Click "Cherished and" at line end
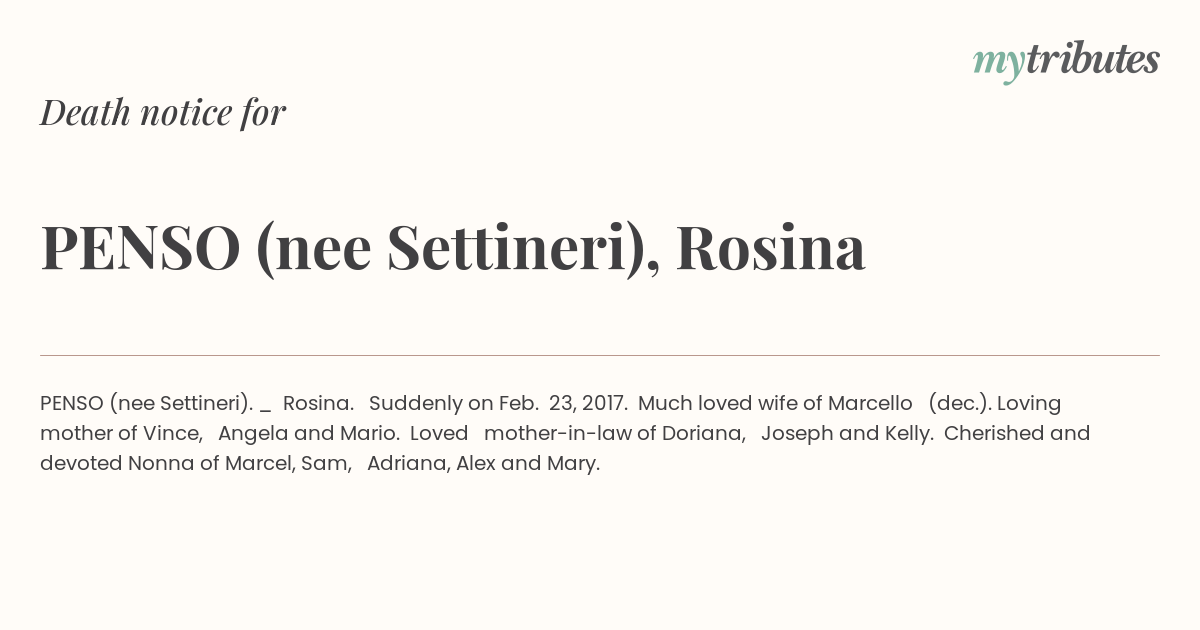This screenshot has width=1200, height=630. coord(1017,434)
